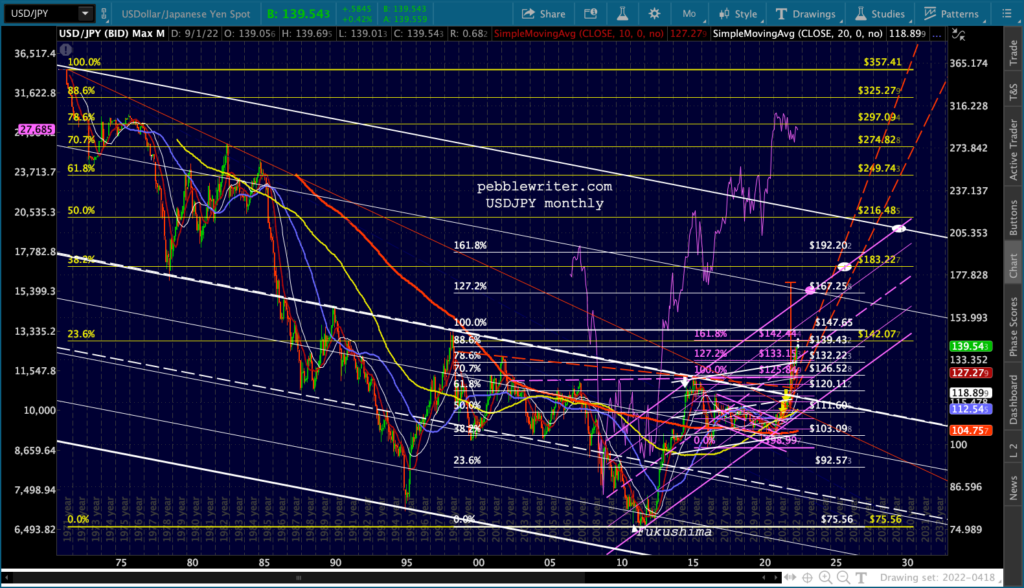Click the SimpleMovingAvg (CLOSE, 10, 0, no) label
Screen dimensions: 1024x588
point(579,34)
